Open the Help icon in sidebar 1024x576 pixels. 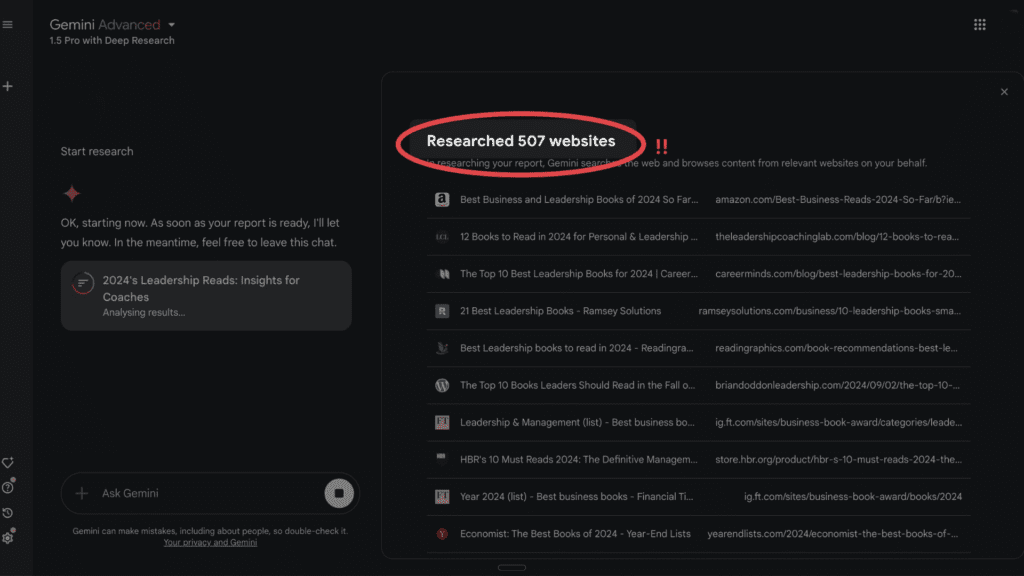point(8,487)
